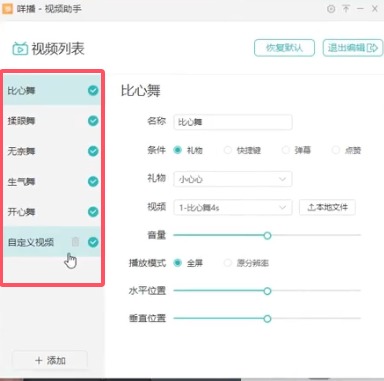384x381 pixels.
Task: Select the 礼物 condition radio button
Action: [x=177, y=150]
